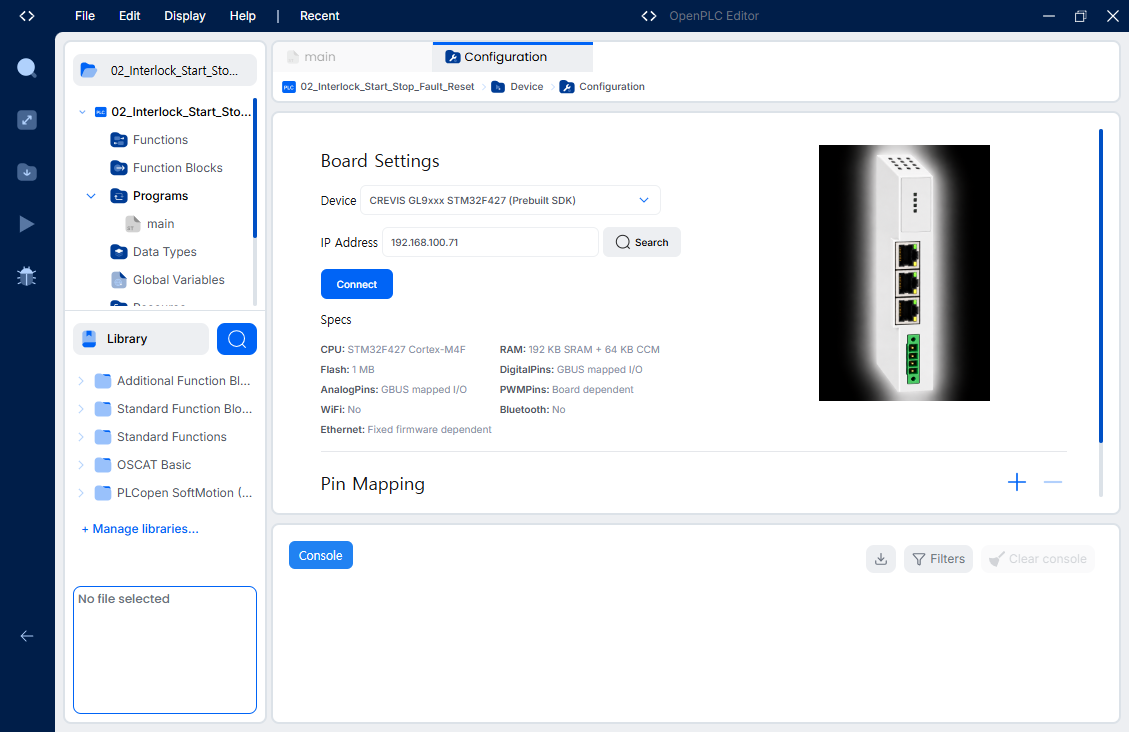This screenshot has height=732, width=1129.
Task: Open the Device dropdown
Action: (510, 200)
